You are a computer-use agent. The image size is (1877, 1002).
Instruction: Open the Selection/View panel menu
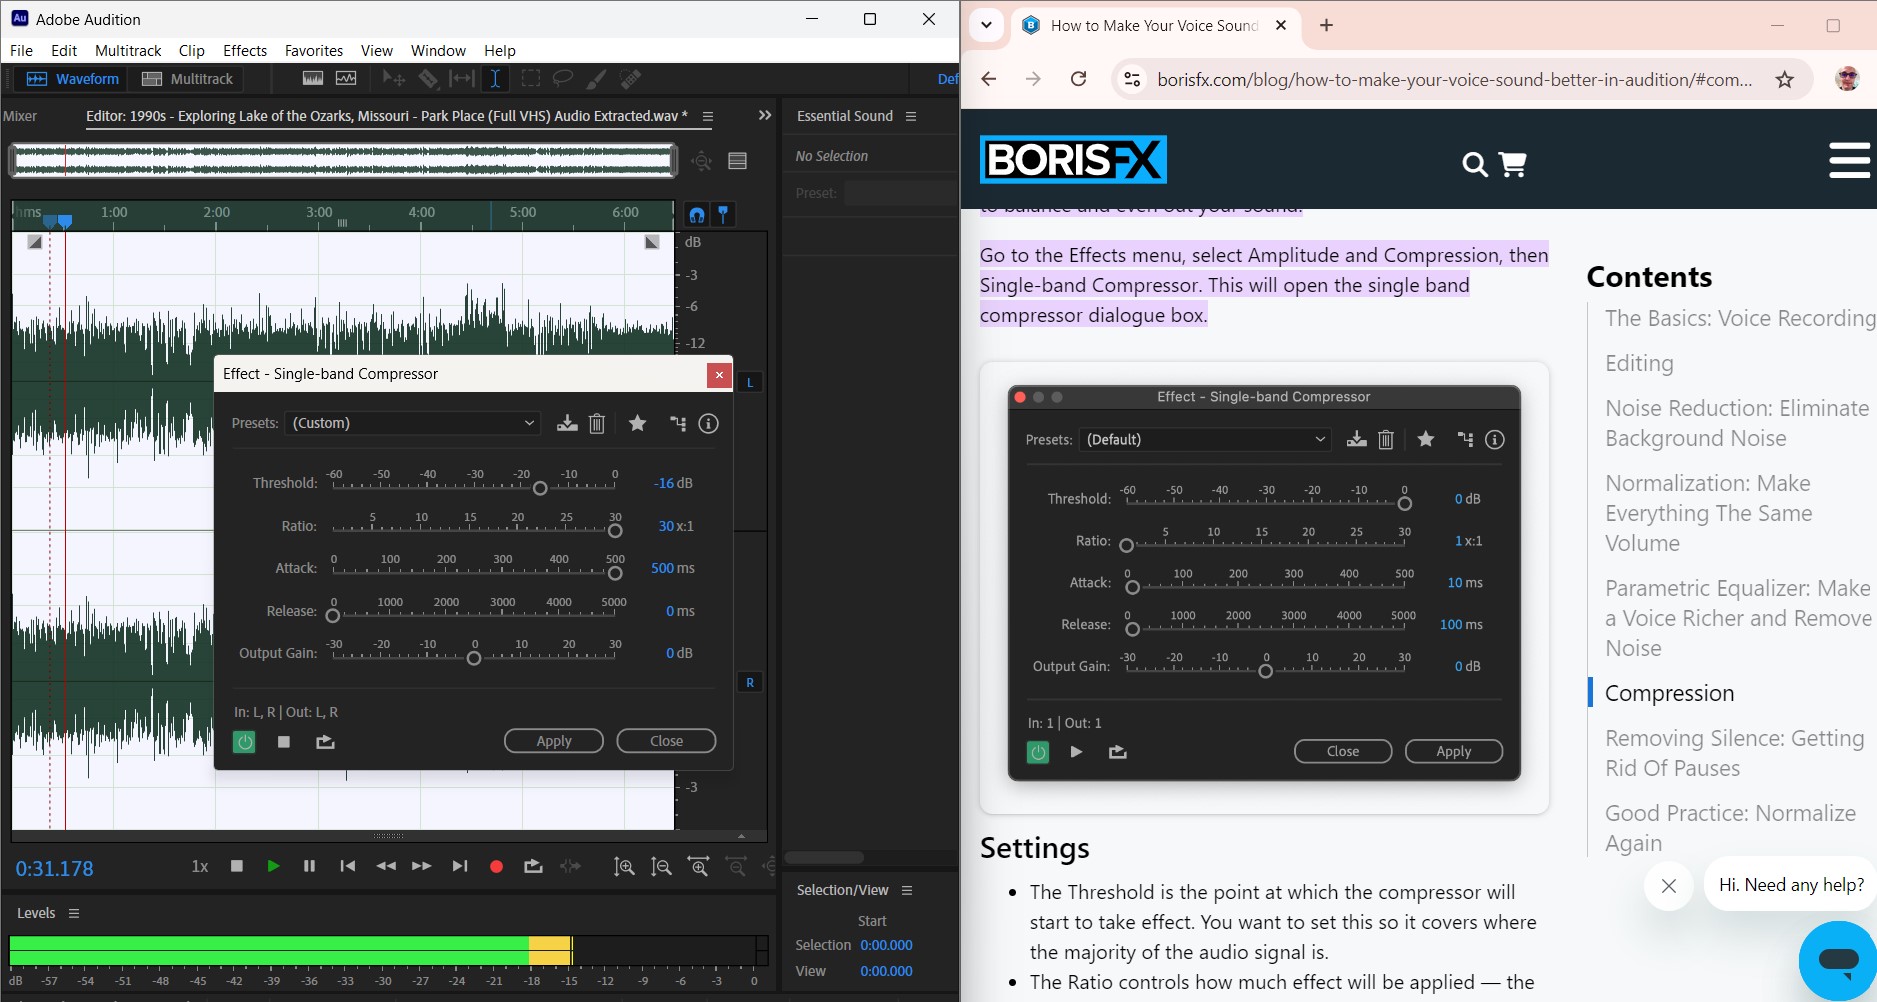pyautogui.click(x=907, y=890)
